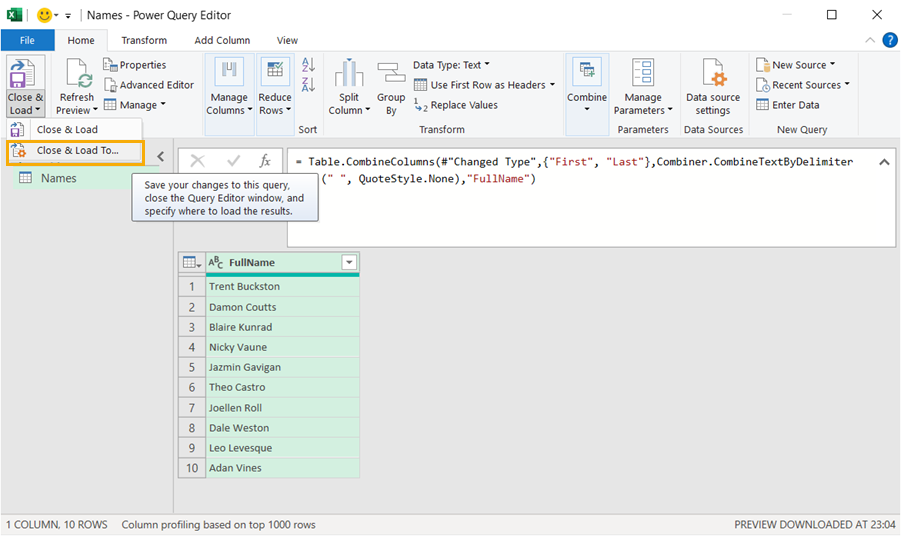Sort descending Z to A
The height and width of the screenshot is (536, 901).
click(309, 84)
